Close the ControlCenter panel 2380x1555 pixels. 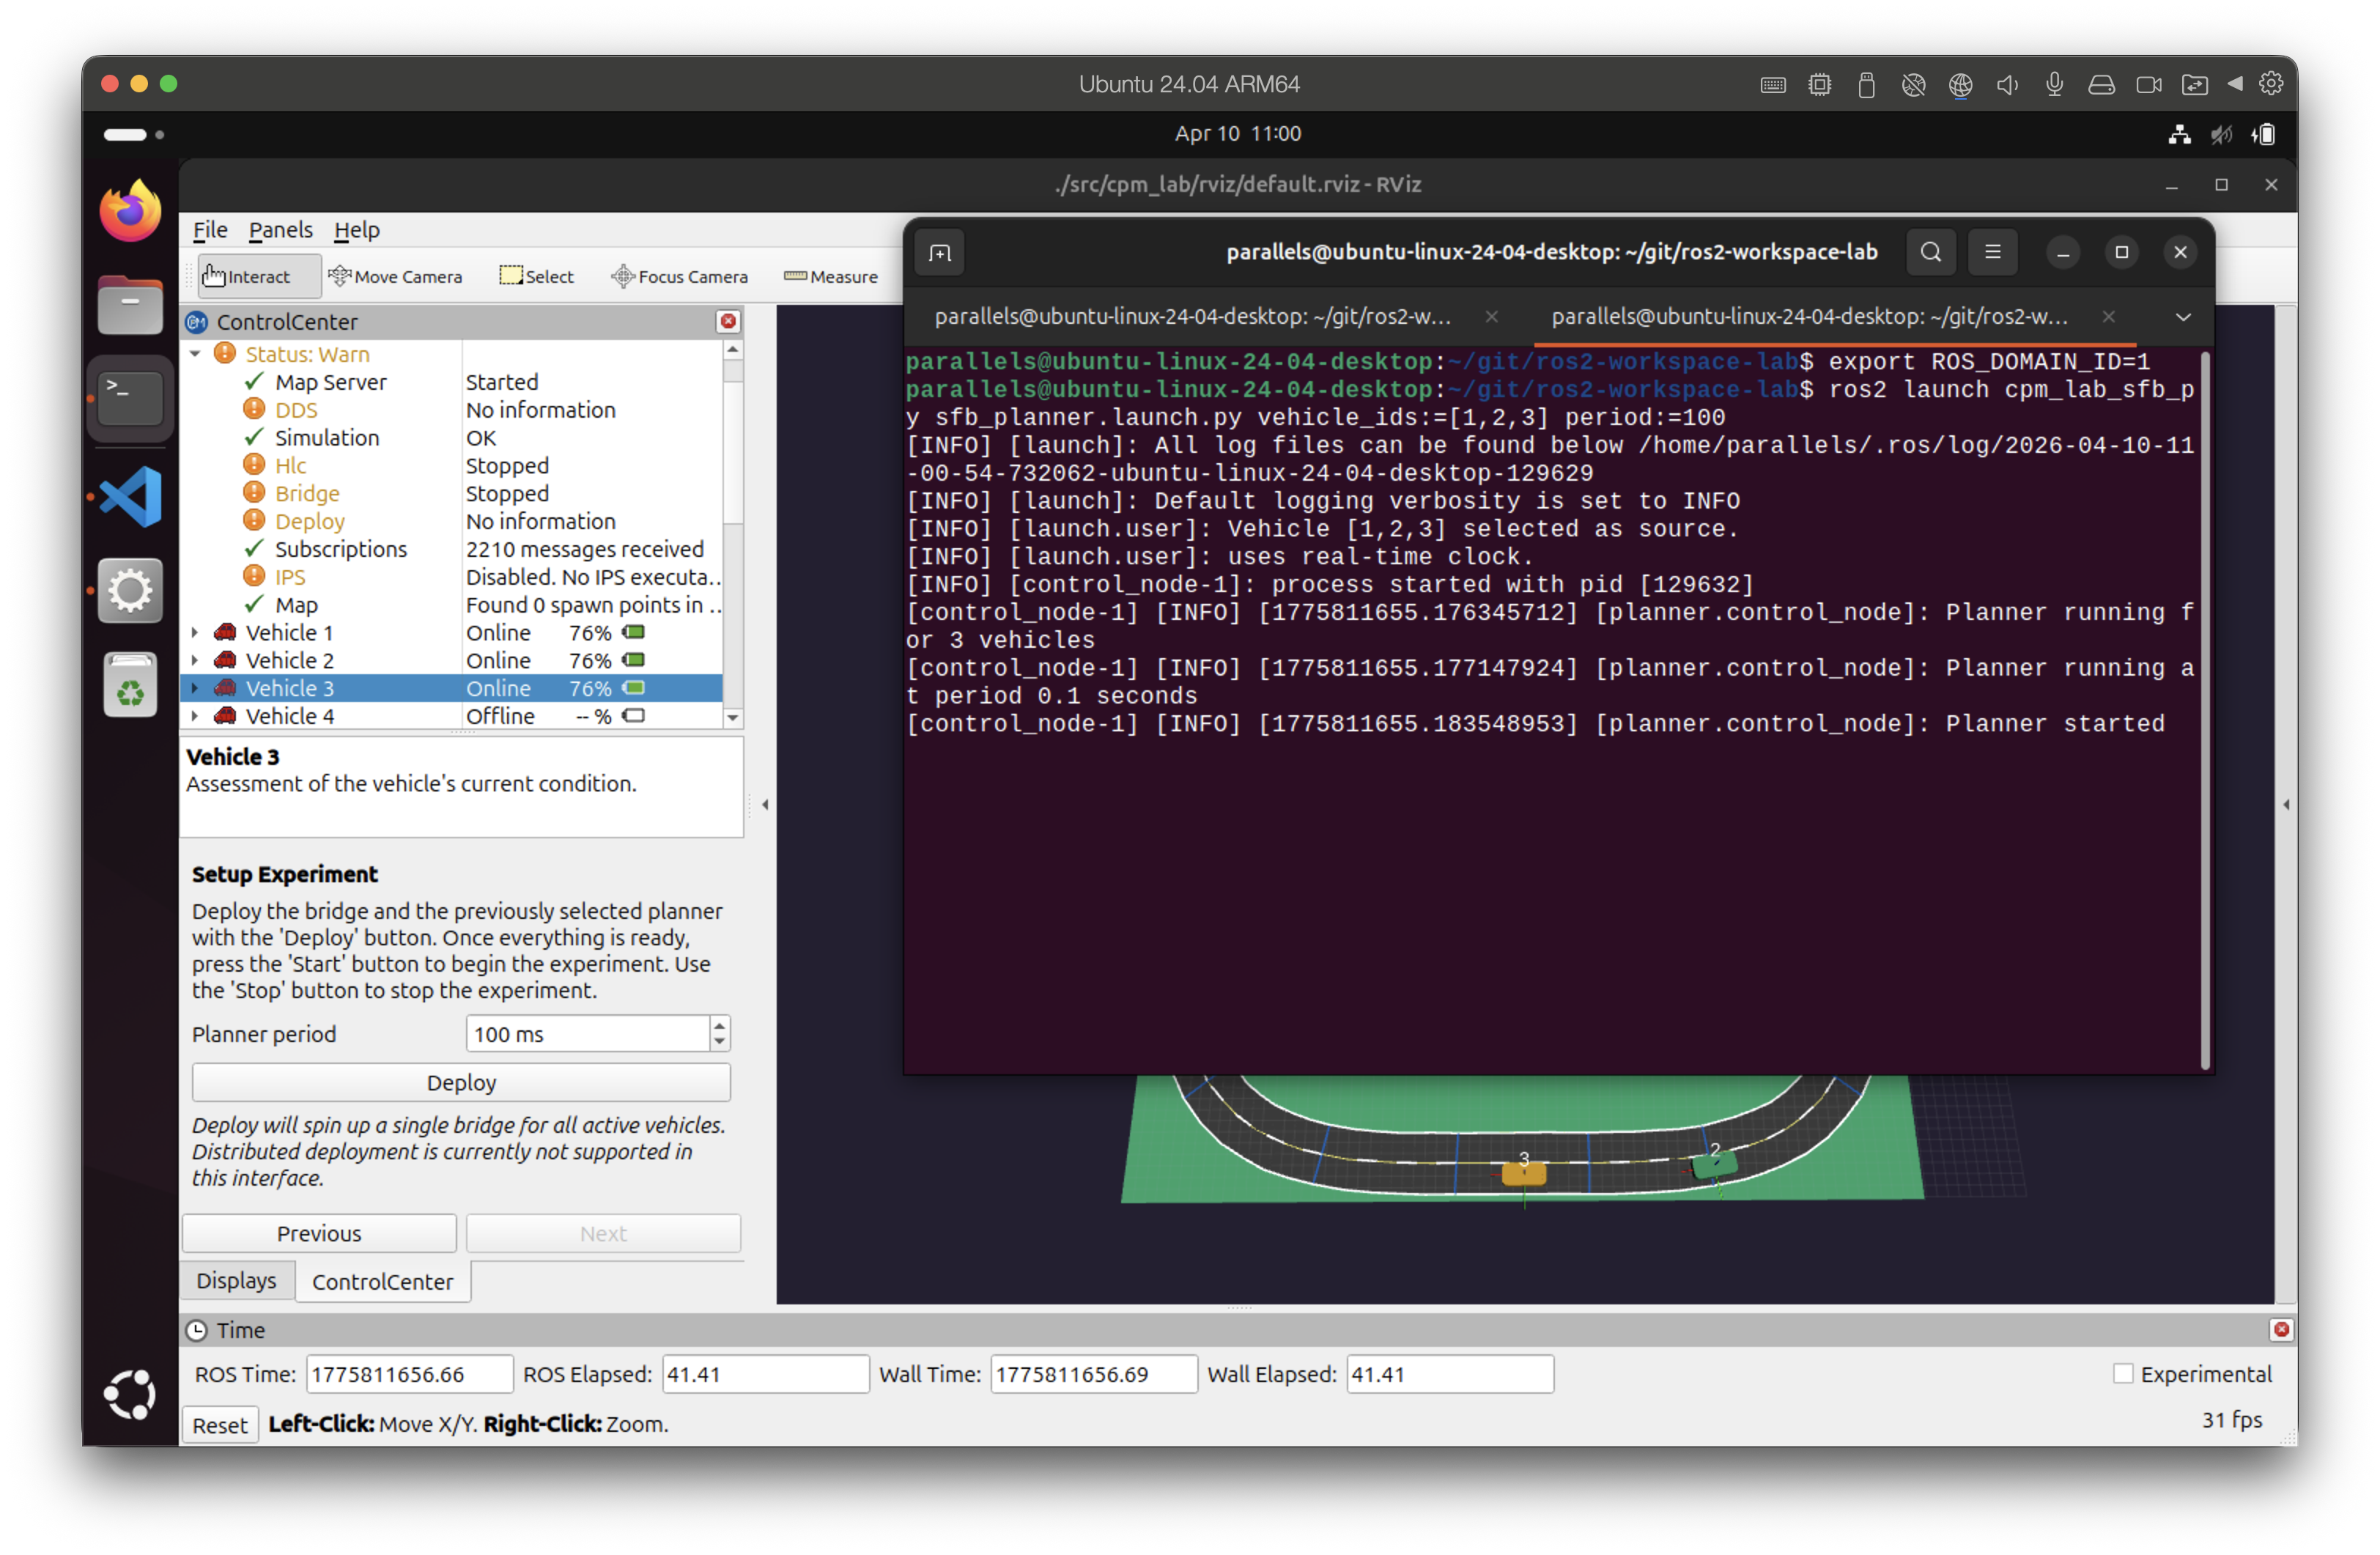(x=728, y=321)
